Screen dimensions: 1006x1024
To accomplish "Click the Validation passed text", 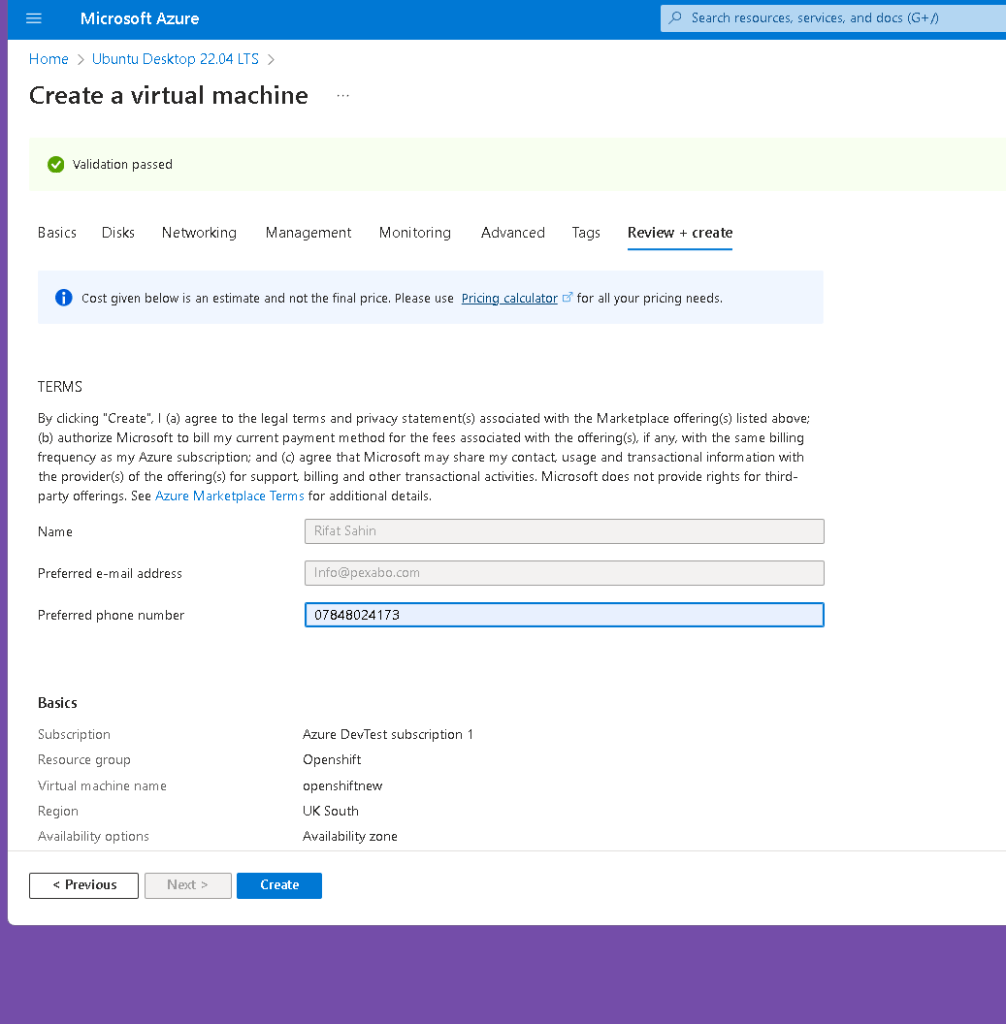I will pos(122,165).
